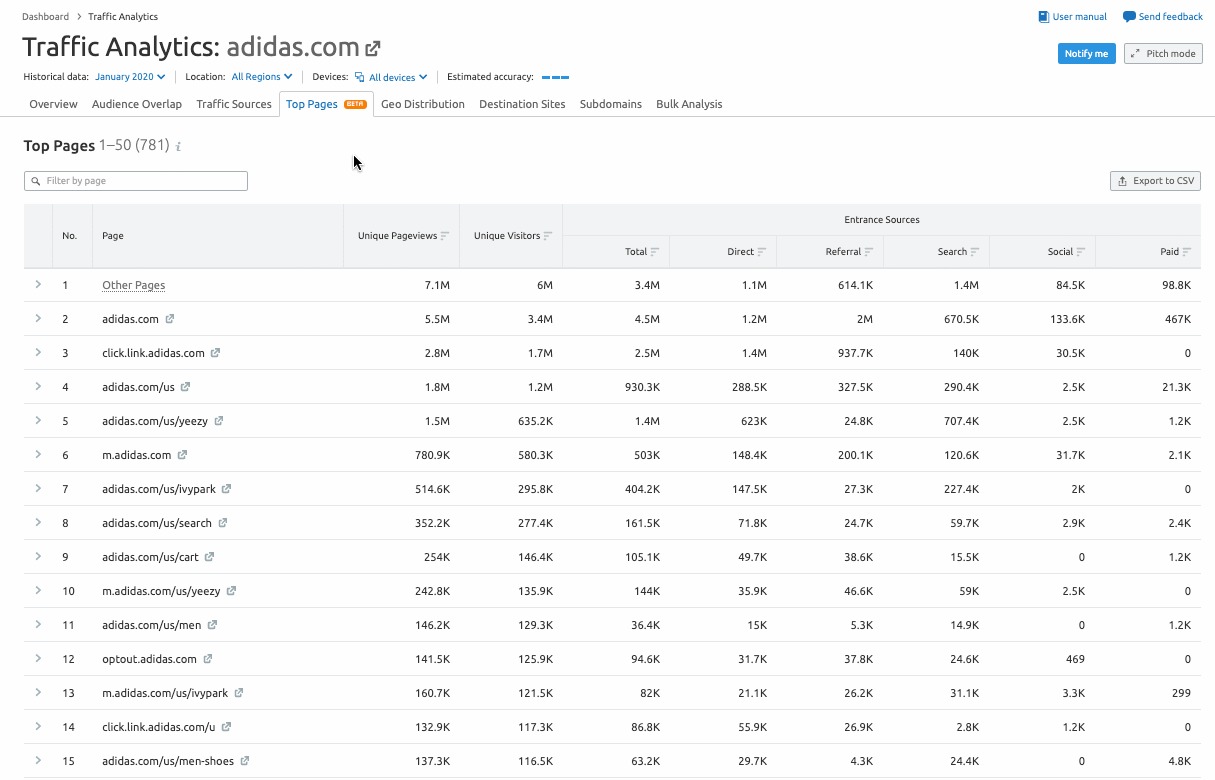
Task: Open external link for adidas.com/us row
Action: coord(186,387)
